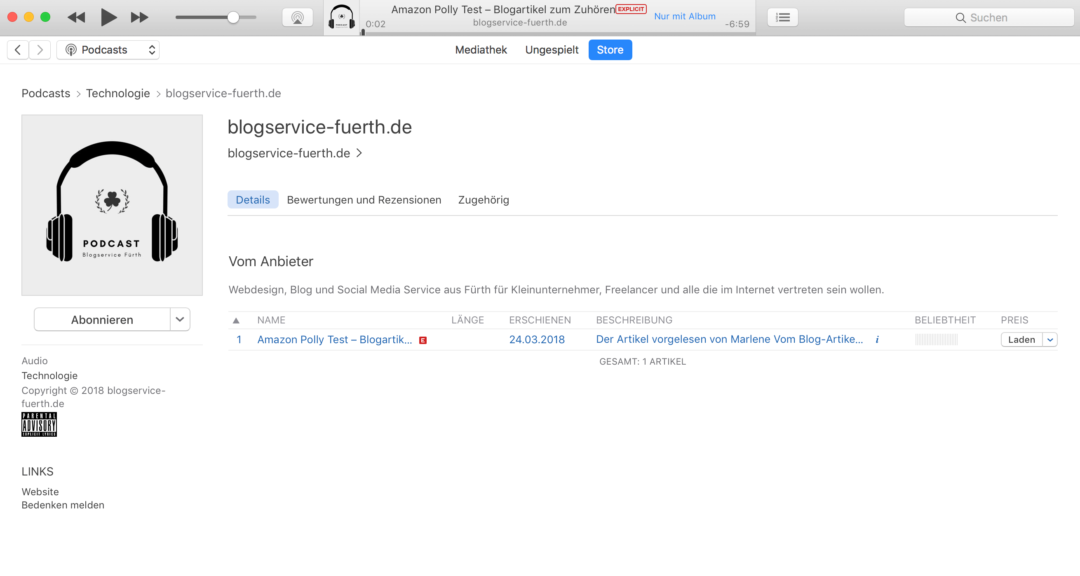Click the AirPlay icon in the toolbar
Viewport: 1080px width, 576px height.
(x=297, y=16)
